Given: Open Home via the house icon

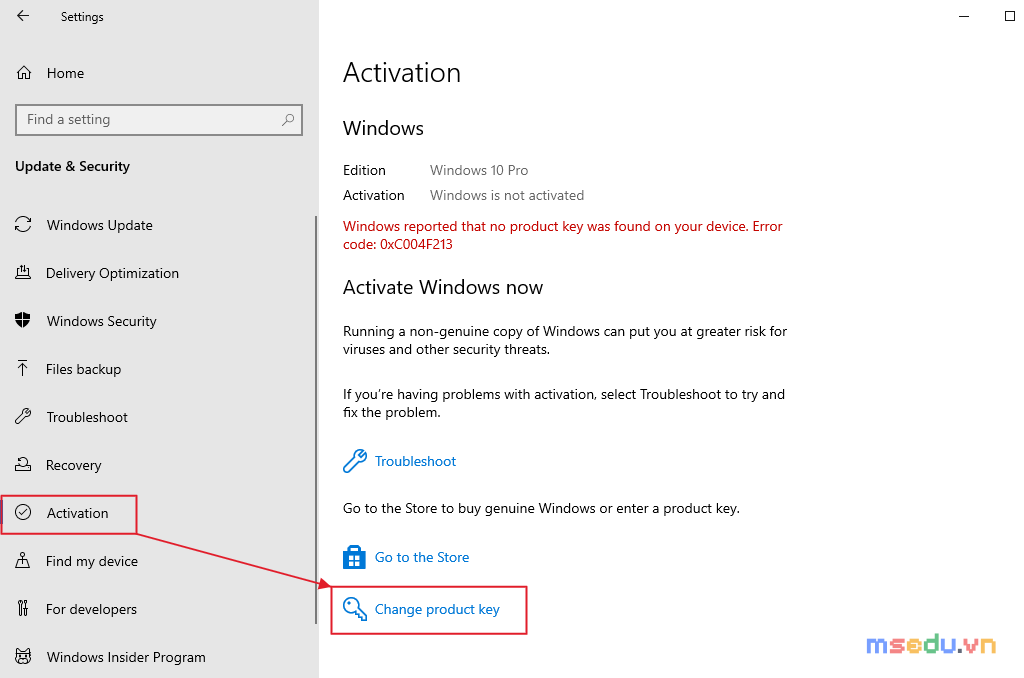Looking at the screenshot, I should [24, 73].
